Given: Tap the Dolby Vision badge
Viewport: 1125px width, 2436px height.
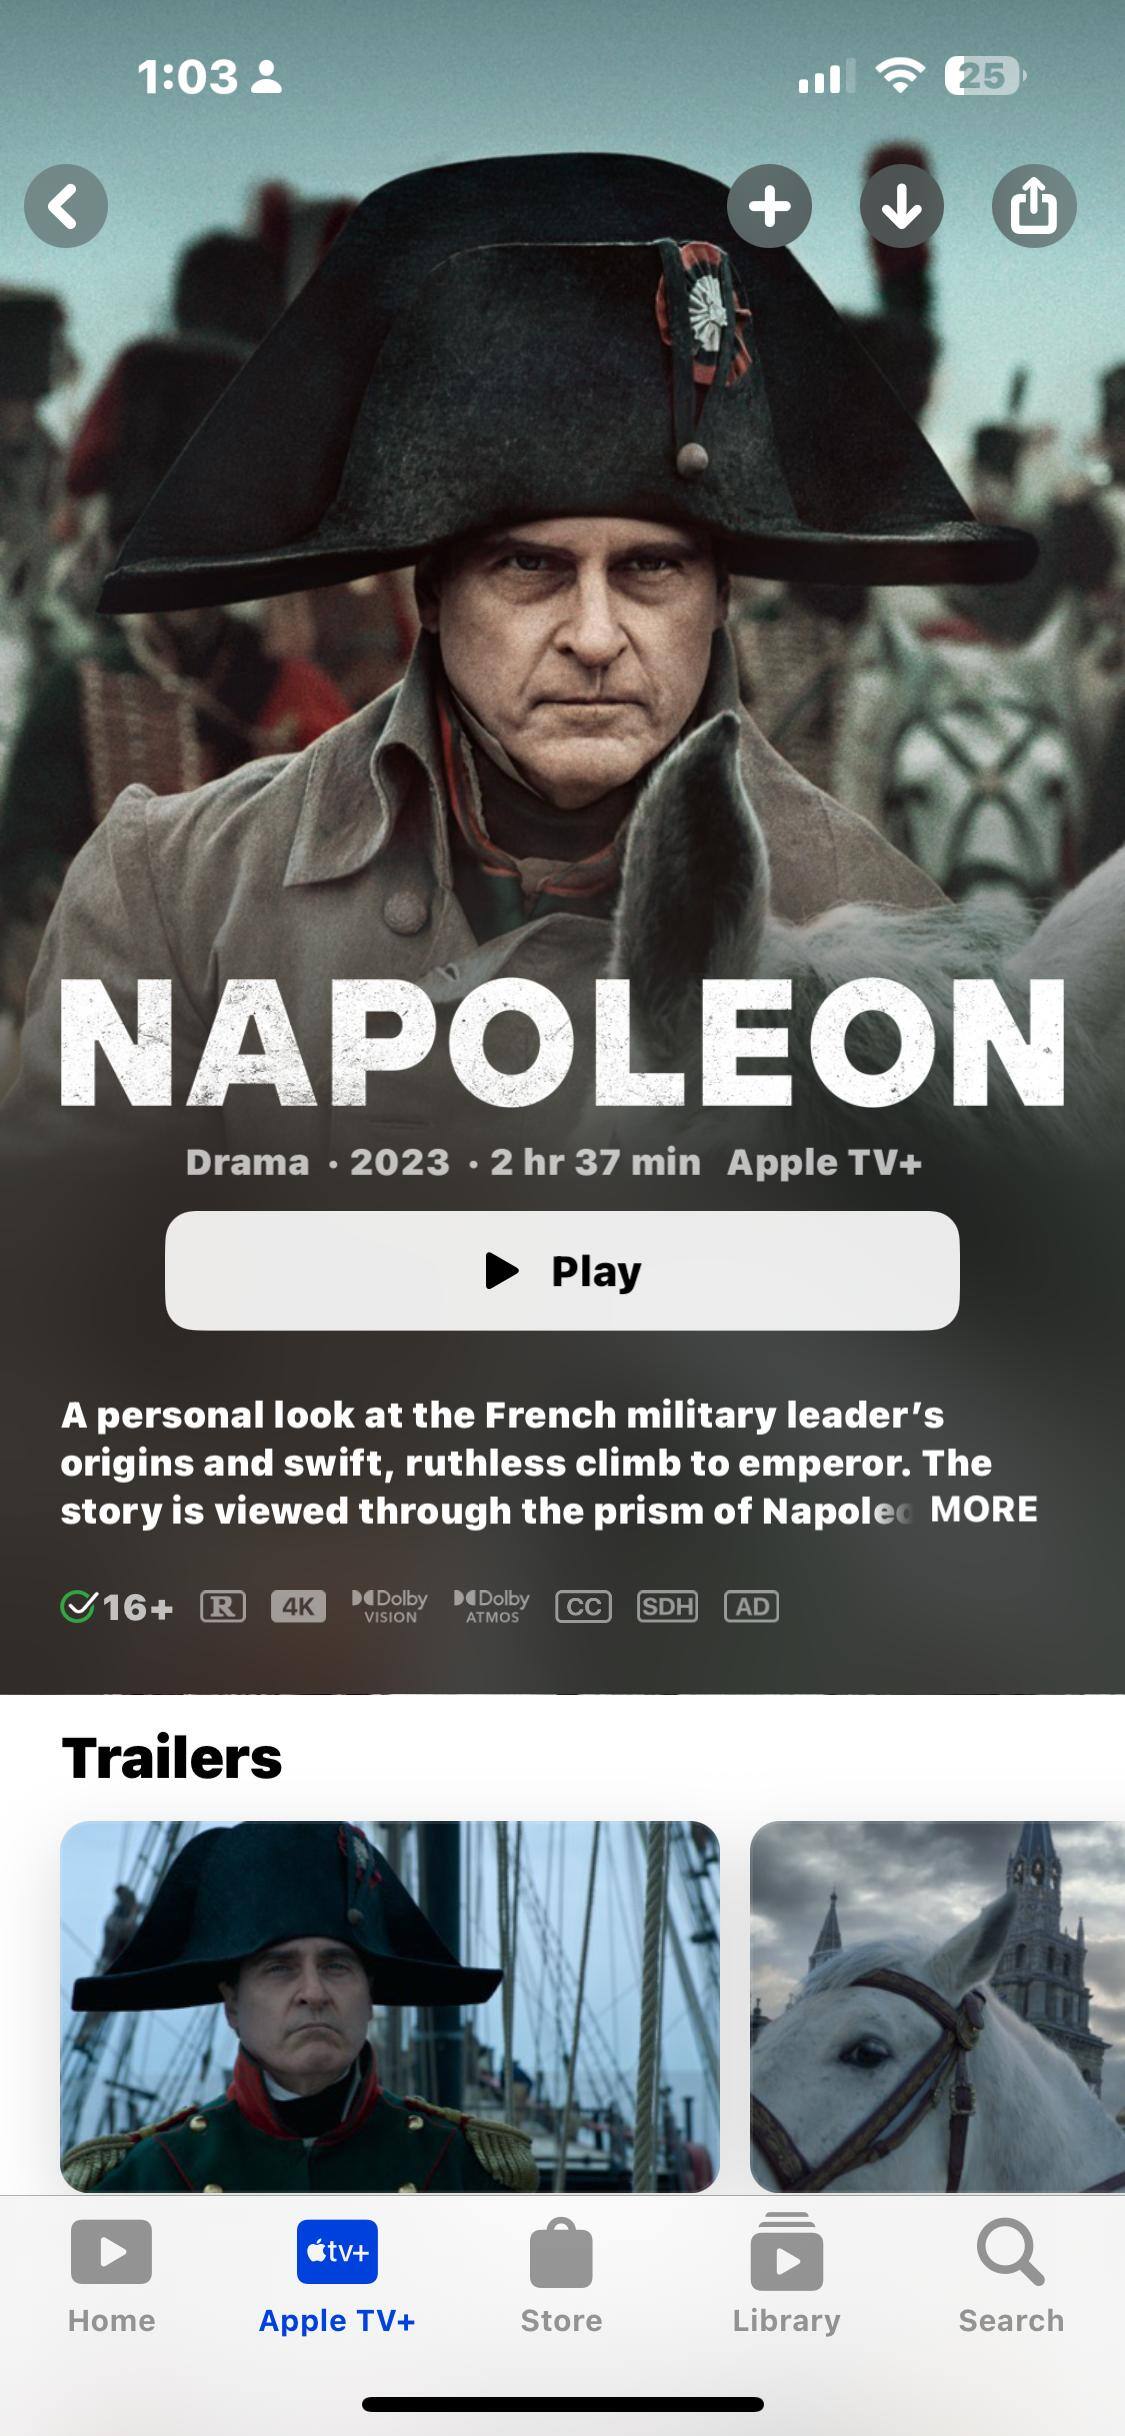Looking at the screenshot, I should [x=390, y=1606].
